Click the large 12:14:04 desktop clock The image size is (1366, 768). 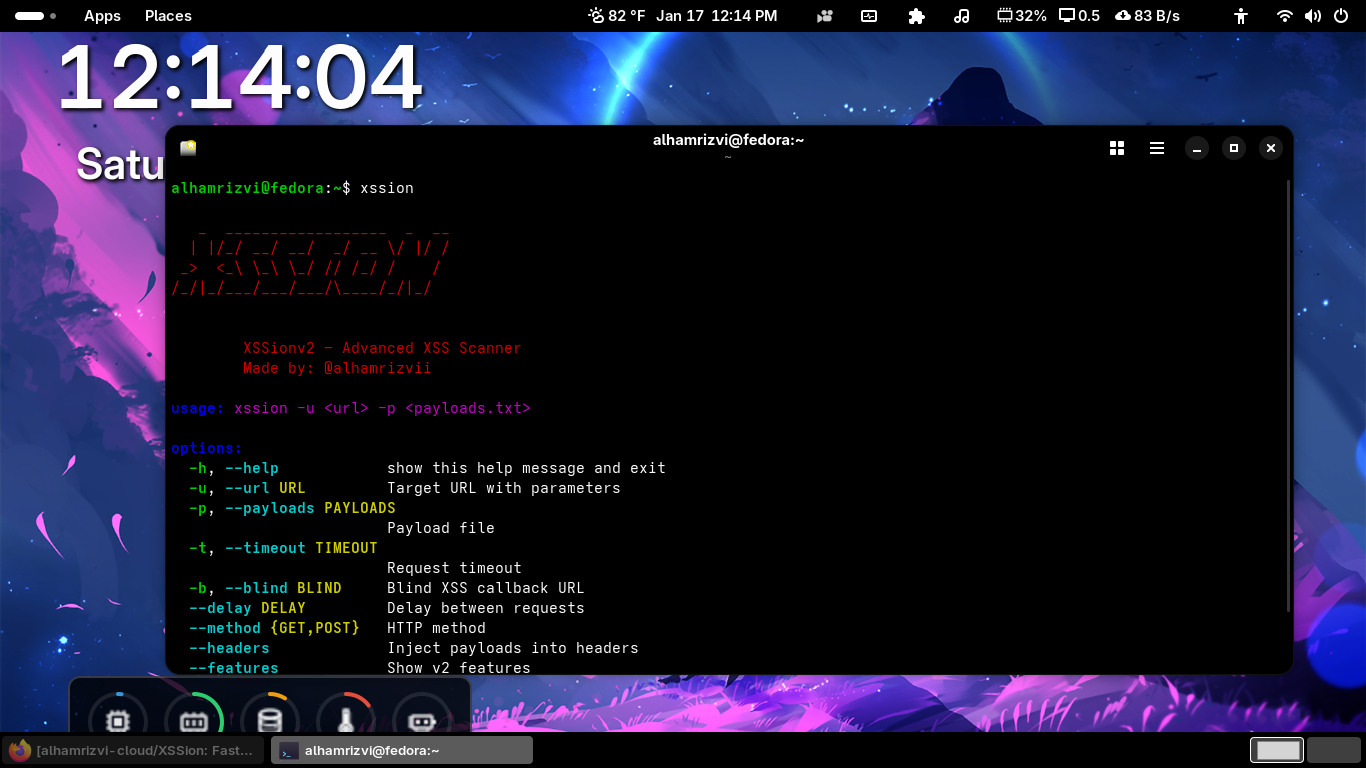[x=240, y=78]
